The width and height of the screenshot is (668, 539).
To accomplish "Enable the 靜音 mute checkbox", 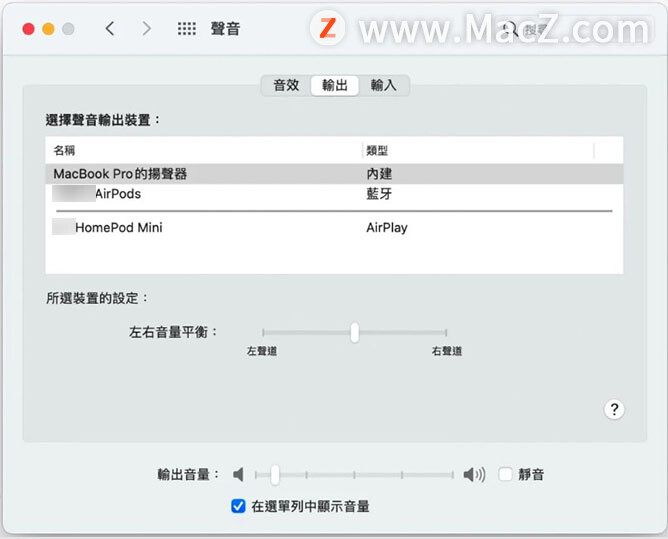I will coord(505,474).
